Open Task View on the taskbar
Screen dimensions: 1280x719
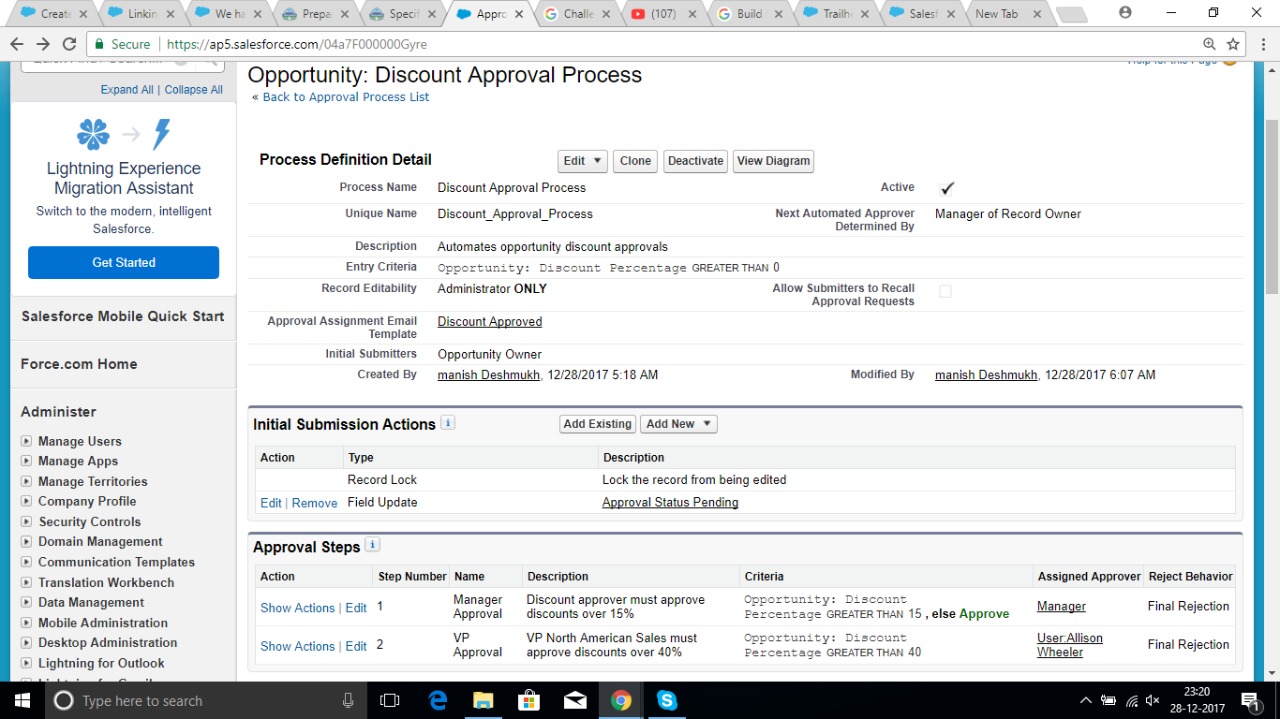(390, 700)
